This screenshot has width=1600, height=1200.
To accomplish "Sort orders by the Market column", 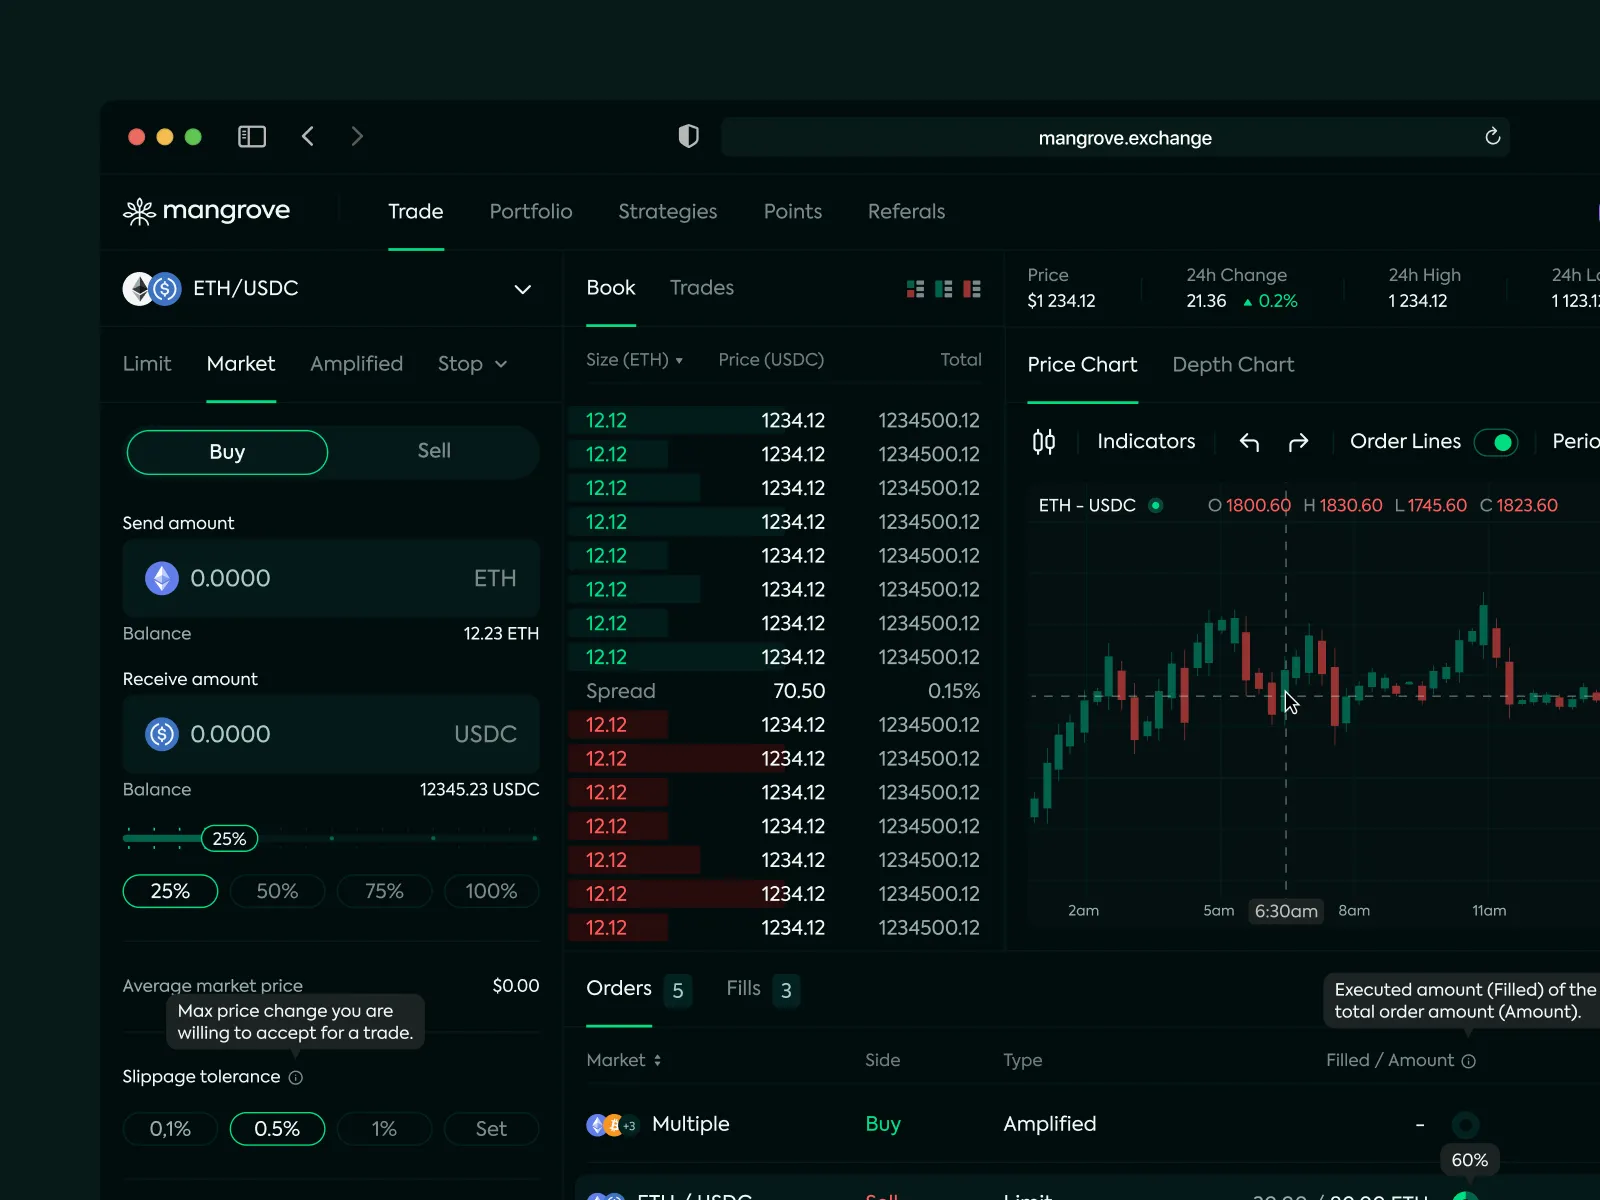I will (x=624, y=1060).
